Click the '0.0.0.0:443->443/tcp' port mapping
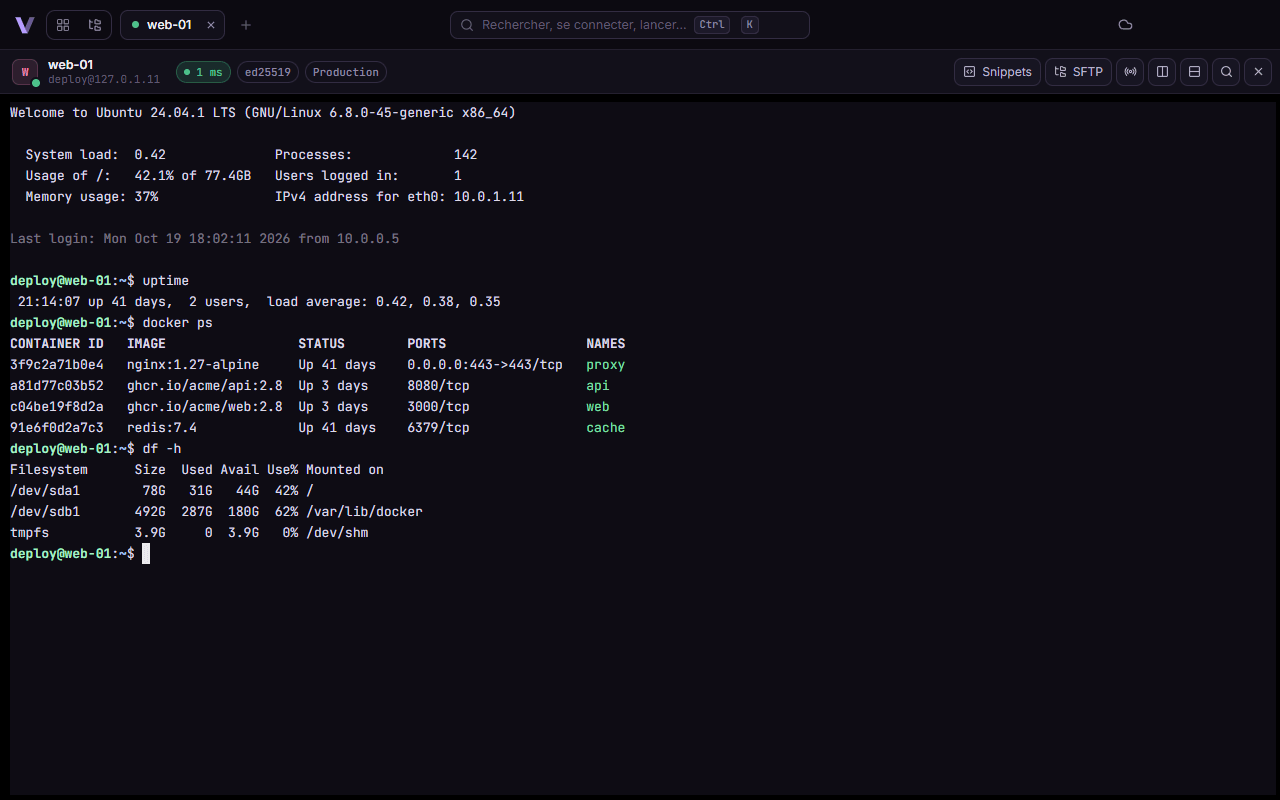The height and width of the screenshot is (800, 1280). 485,365
